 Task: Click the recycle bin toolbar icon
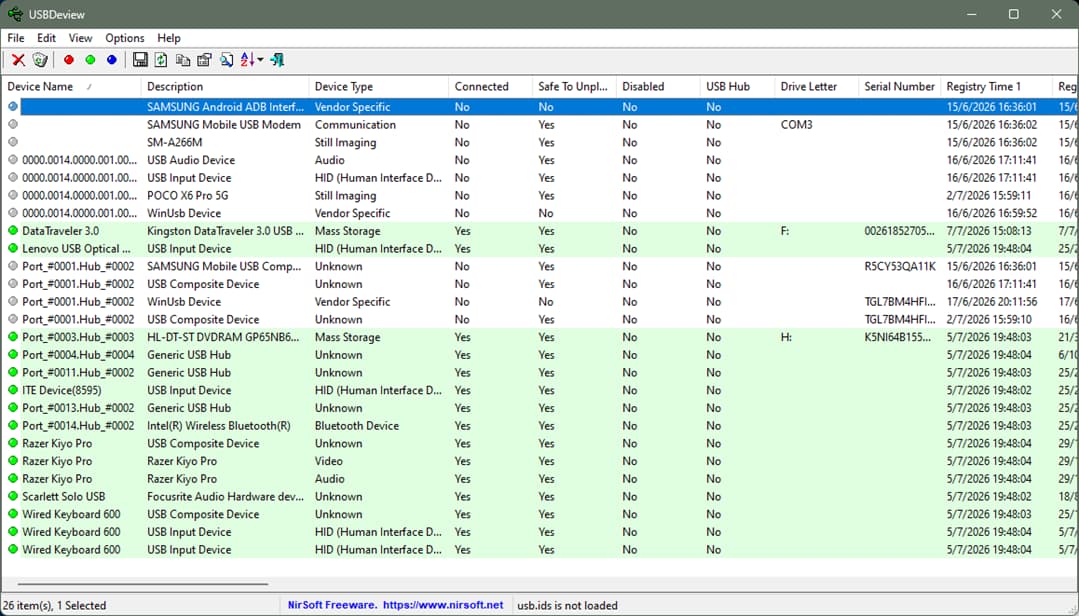point(40,60)
